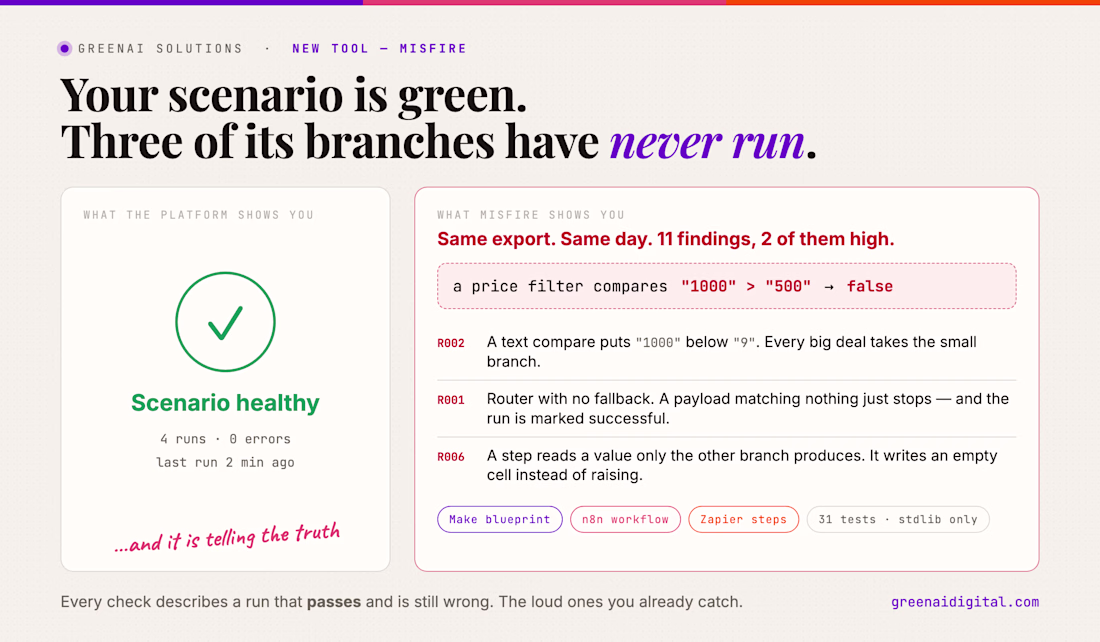Click the NEW TOOL — MISFIRE label
The width and height of the screenshot is (1100, 642).
(380, 48)
